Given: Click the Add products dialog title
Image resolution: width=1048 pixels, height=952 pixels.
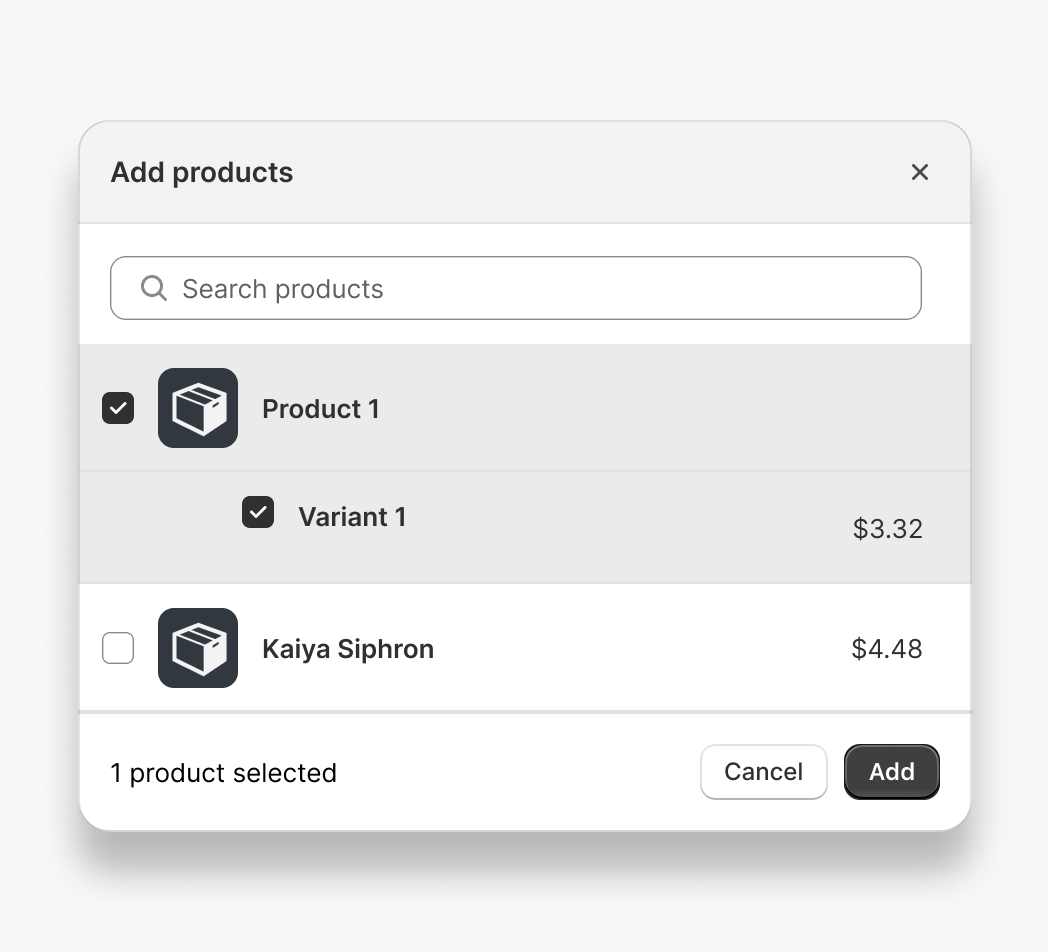Looking at the screenshot, I should (201, 172).
